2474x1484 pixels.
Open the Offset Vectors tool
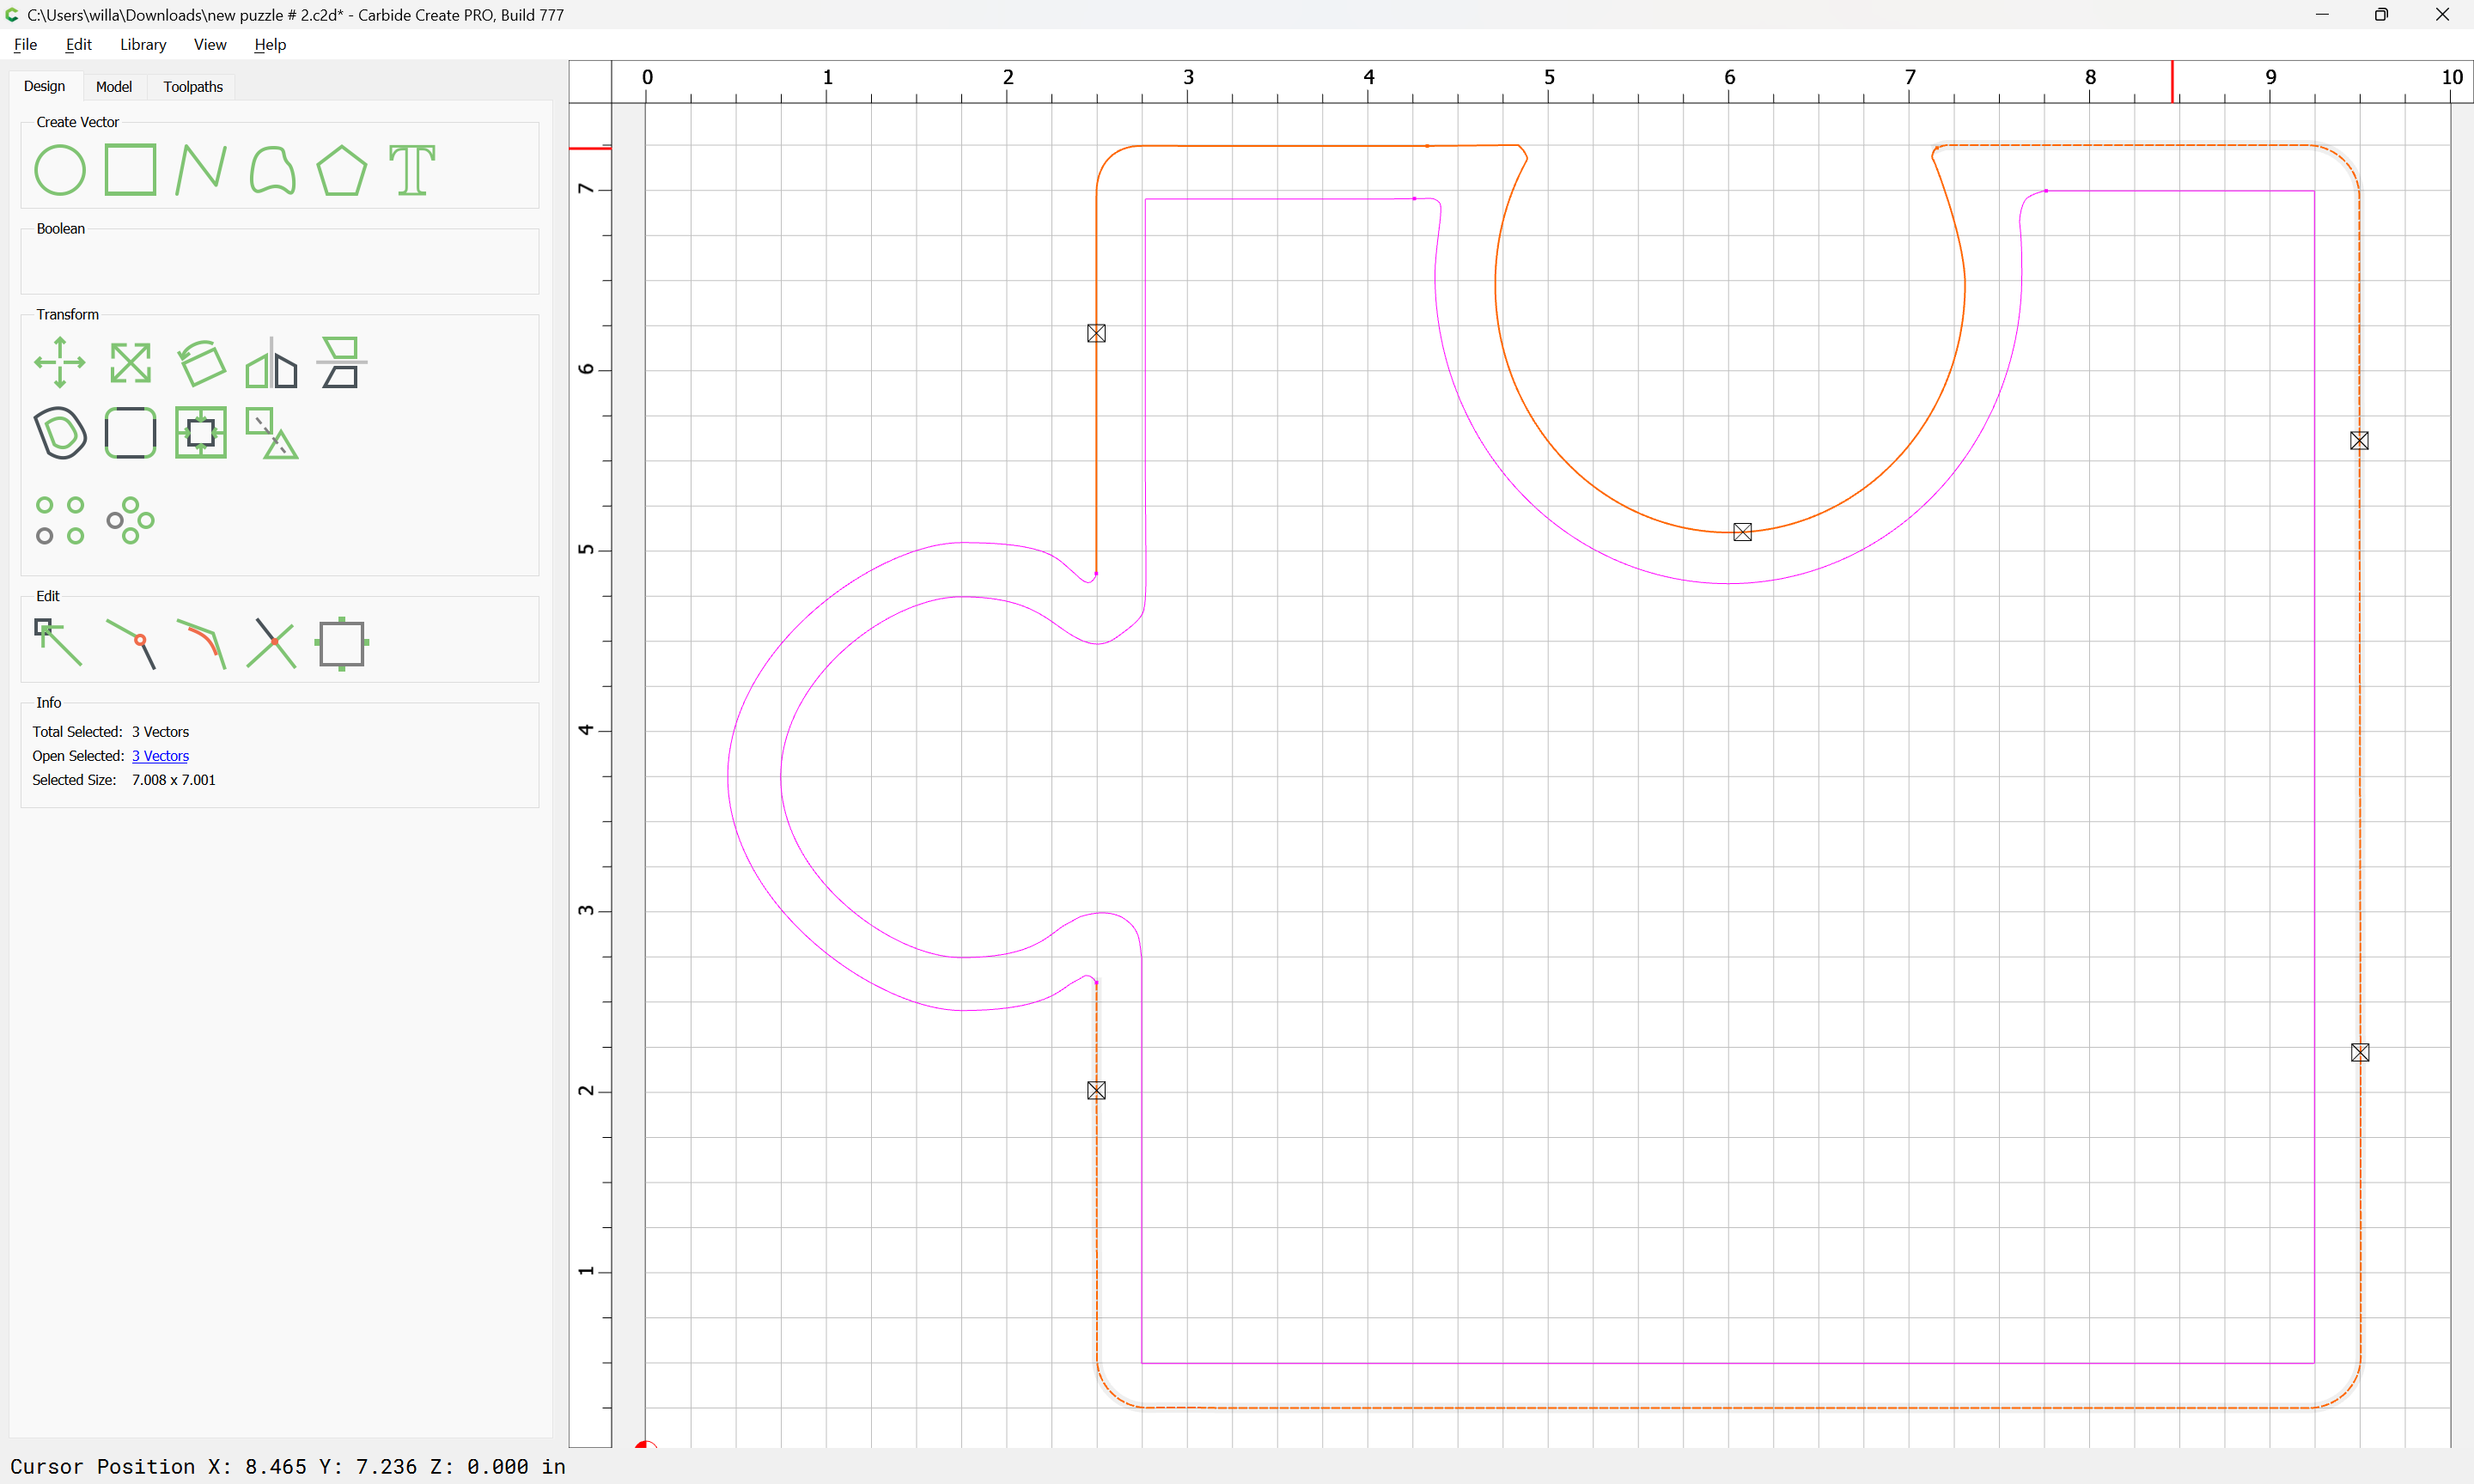pos(60,433)
